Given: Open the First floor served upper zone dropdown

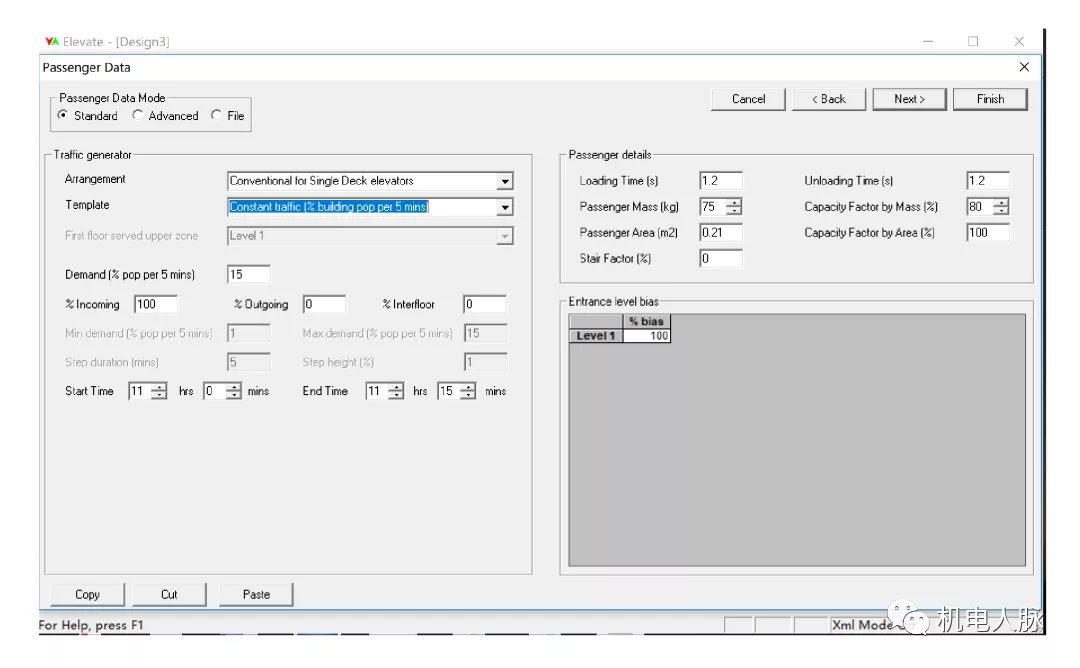Looking at the screenshot, I should (505, 236).
